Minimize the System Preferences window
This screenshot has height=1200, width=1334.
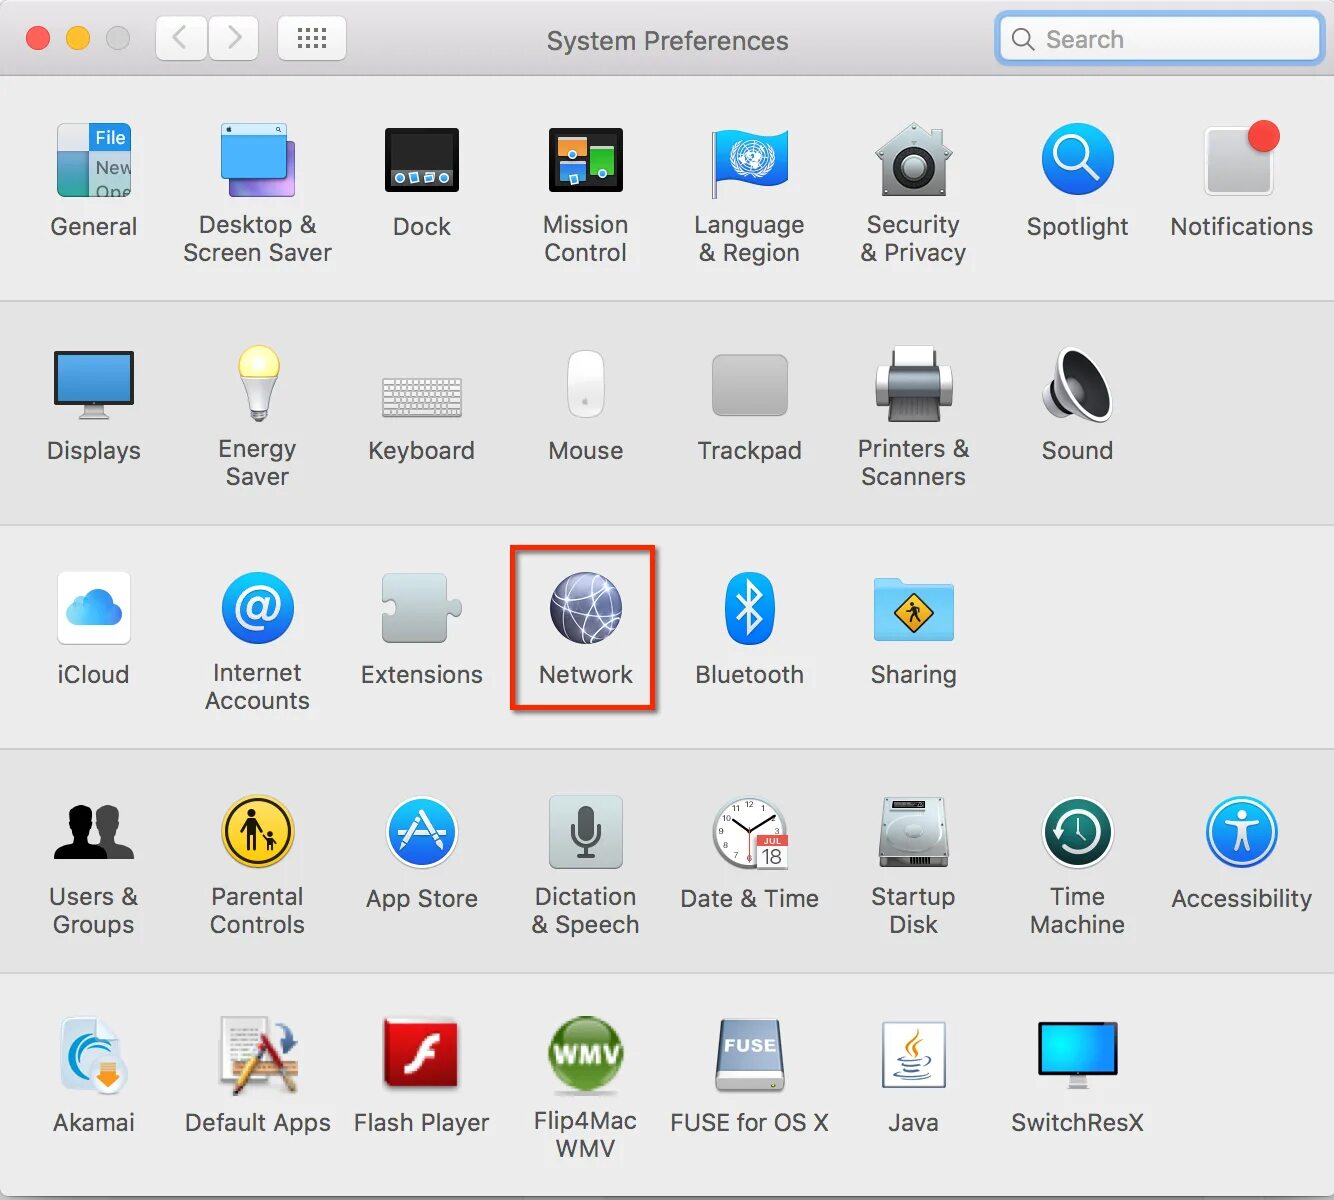(78, 38)
